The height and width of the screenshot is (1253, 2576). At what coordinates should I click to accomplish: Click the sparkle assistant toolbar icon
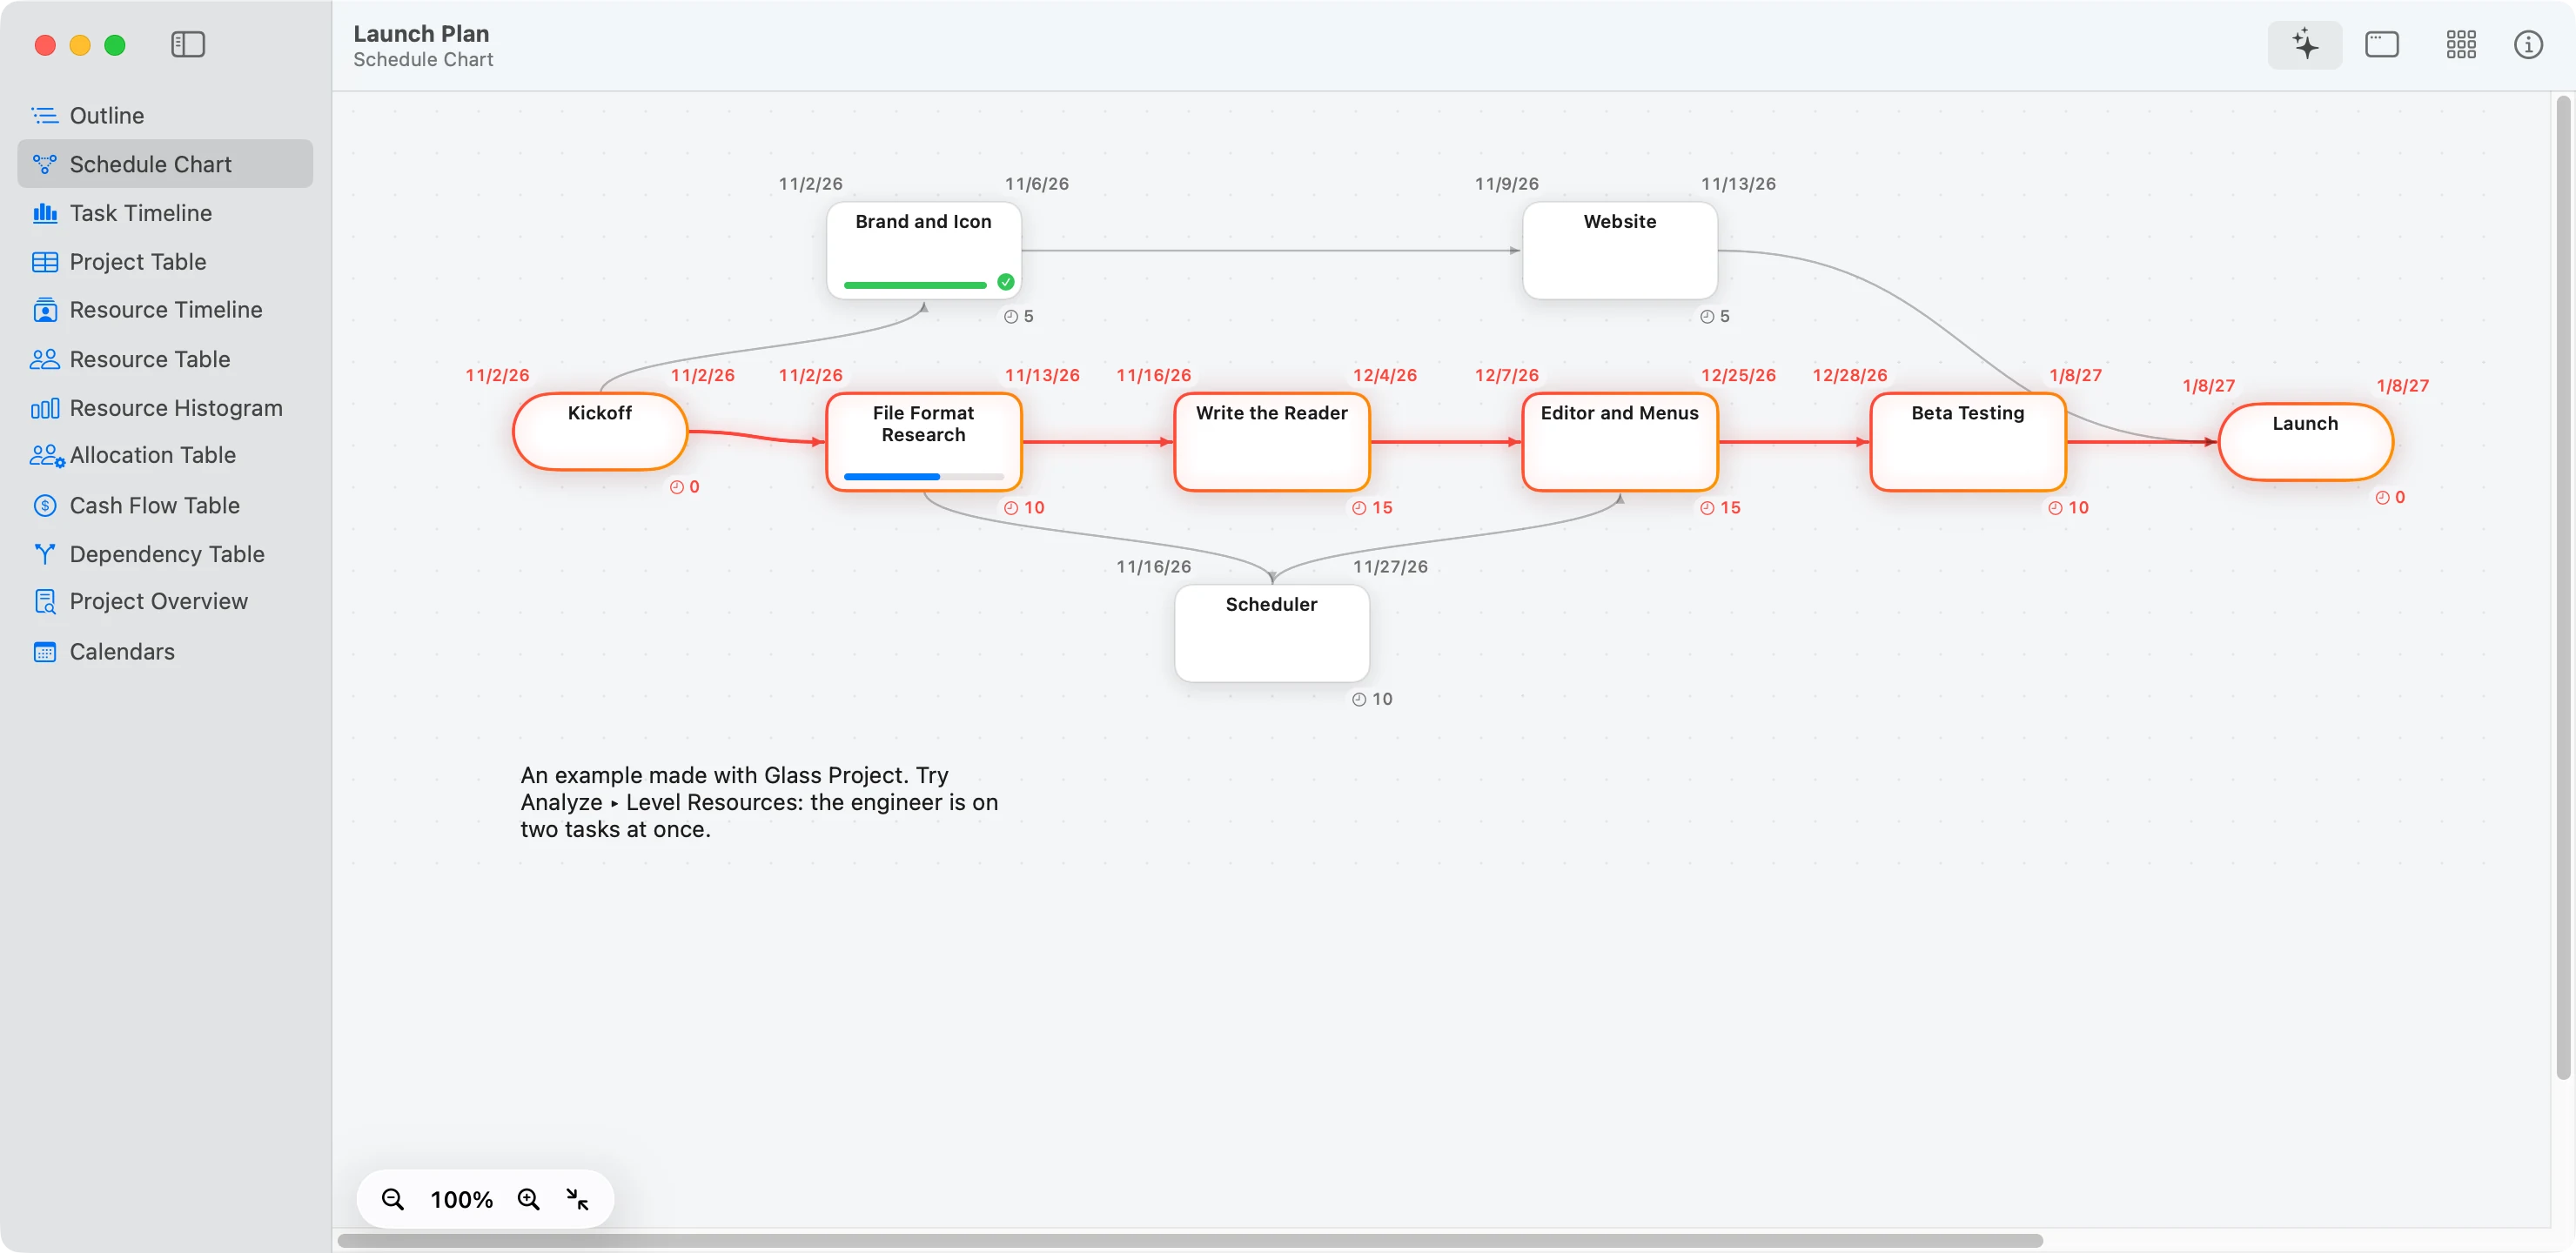click(x=2305, y=45)
